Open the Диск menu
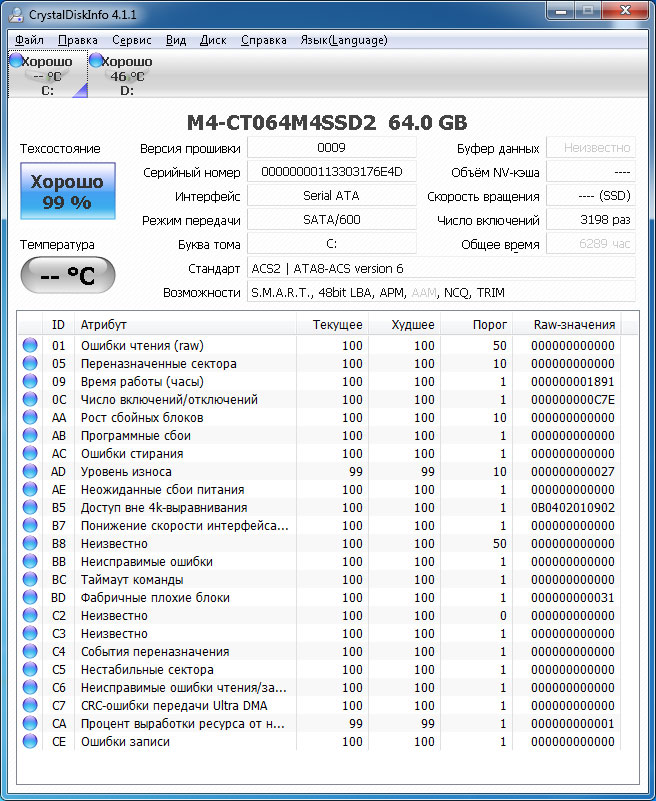The width and height of the screenshot is (656, 801). pyautogui.click(x=213, y=40)
